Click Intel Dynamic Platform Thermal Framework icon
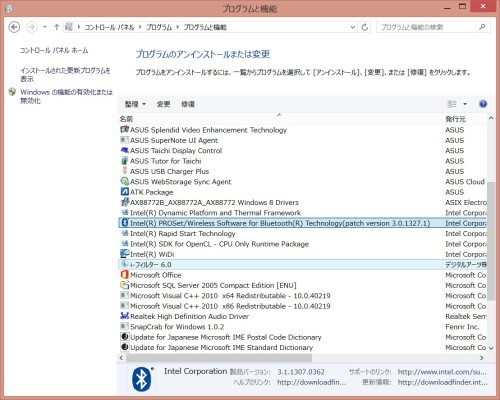Viewport: 500px width, 400px height. click(124, 212)
